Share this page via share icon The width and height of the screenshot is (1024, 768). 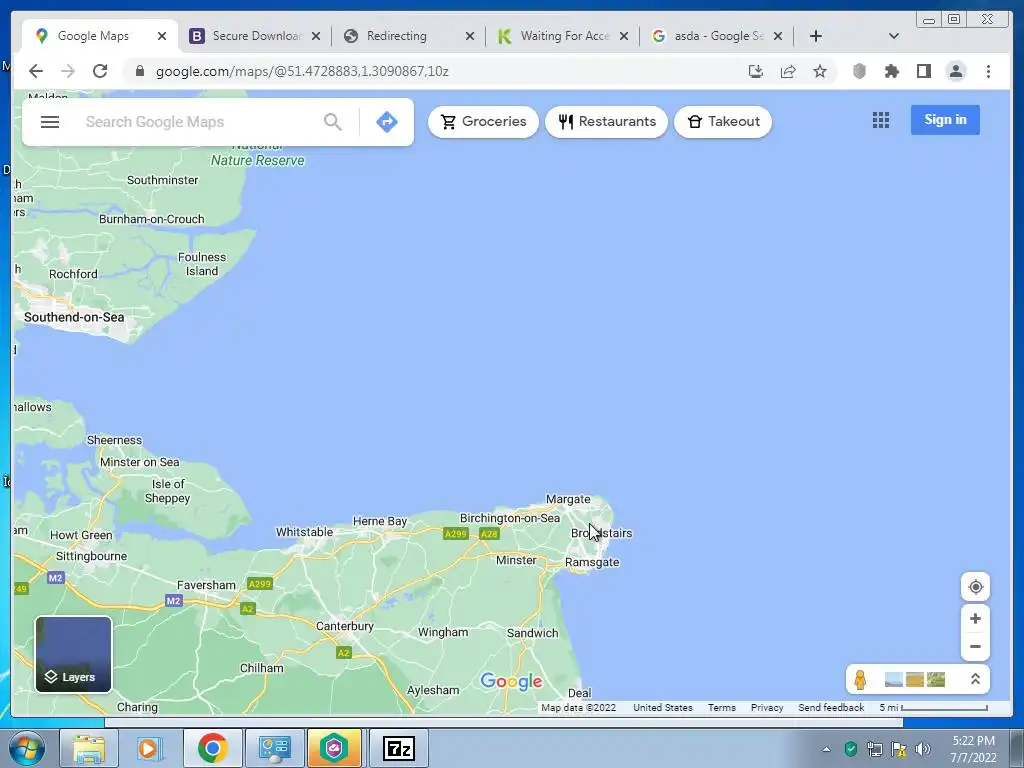[x=788, y=71]
